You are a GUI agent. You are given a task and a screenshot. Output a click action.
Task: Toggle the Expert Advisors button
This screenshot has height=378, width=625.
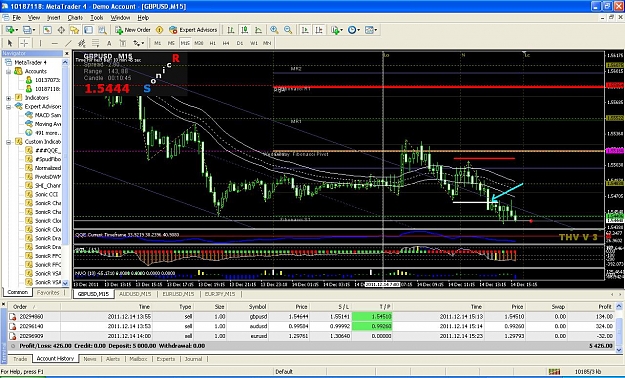tap(193, 30)
